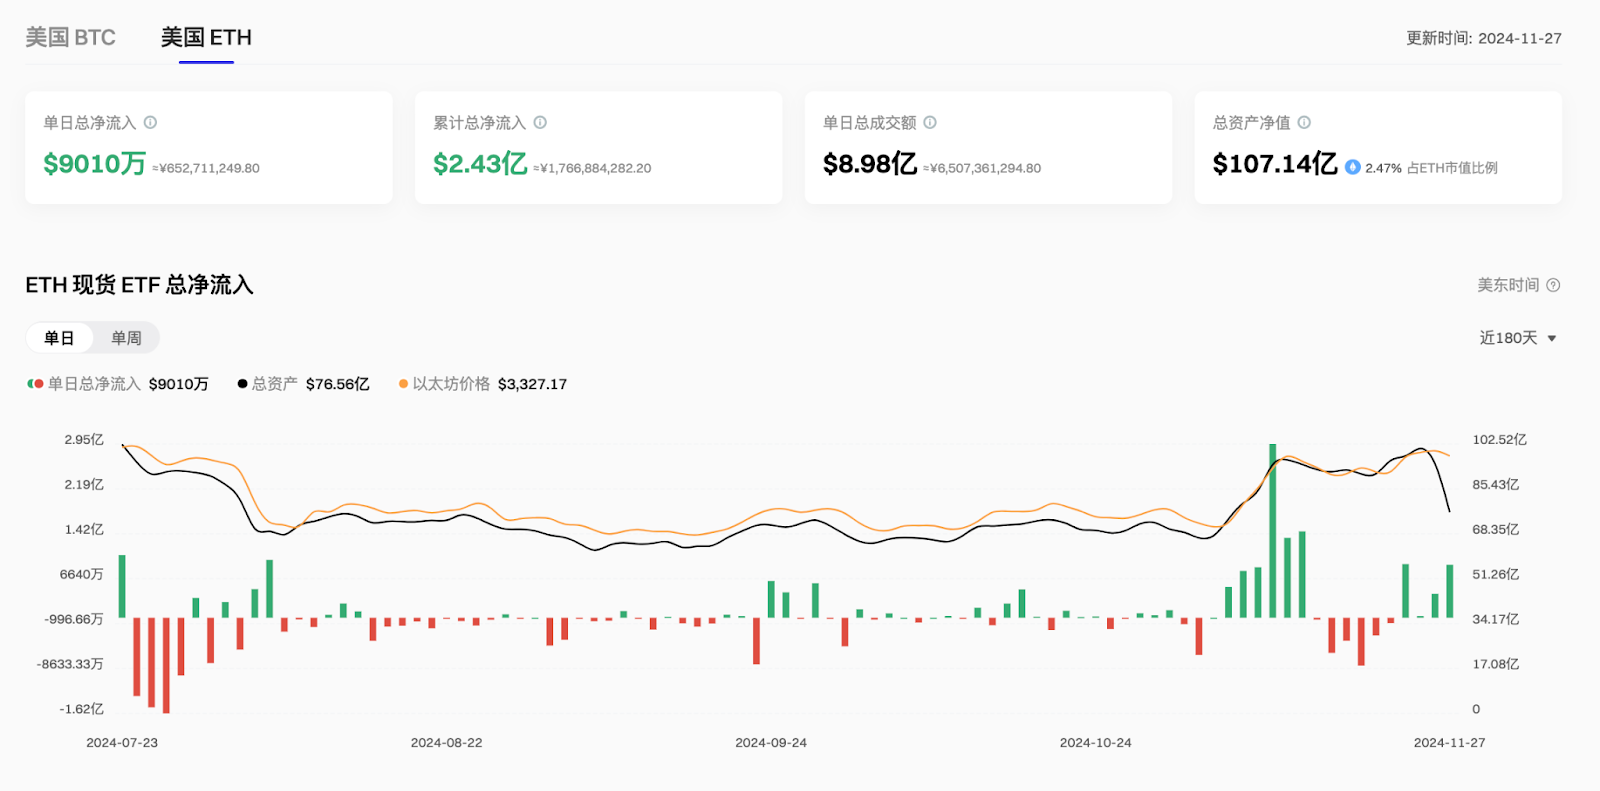The width and height of the screenshot is (1600, 791).
Task: Click the $107.14亿 total net asset value
Action: [x=1274, y=164]
